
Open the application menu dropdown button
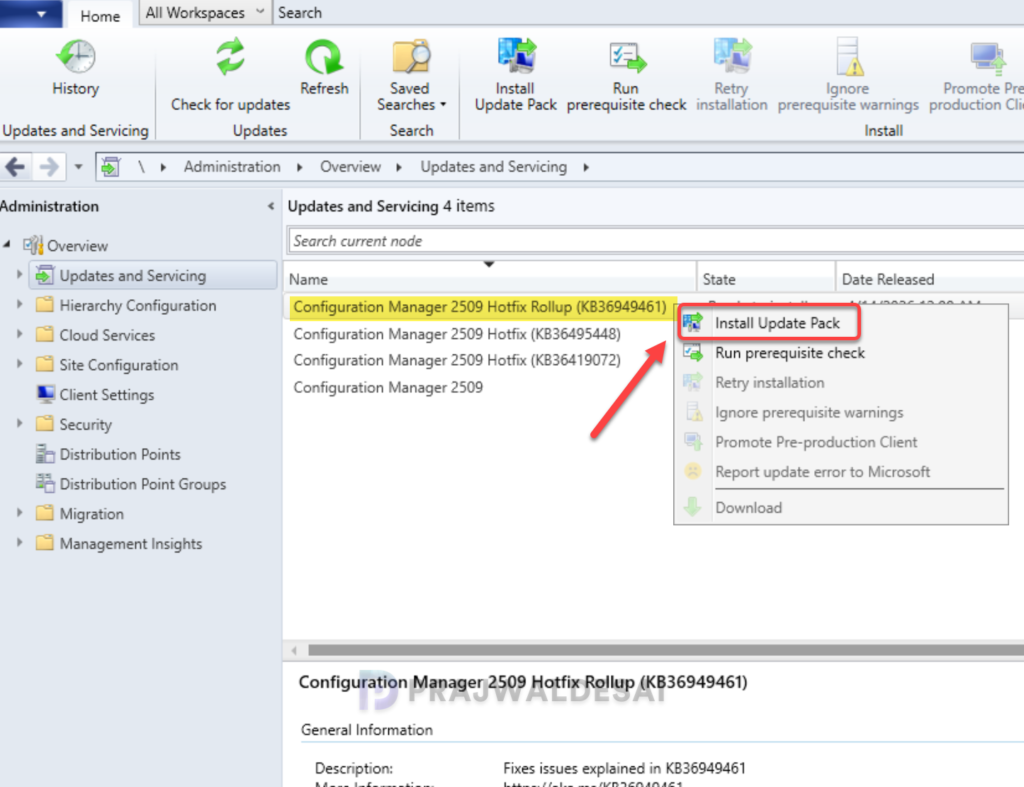[31, 13]
